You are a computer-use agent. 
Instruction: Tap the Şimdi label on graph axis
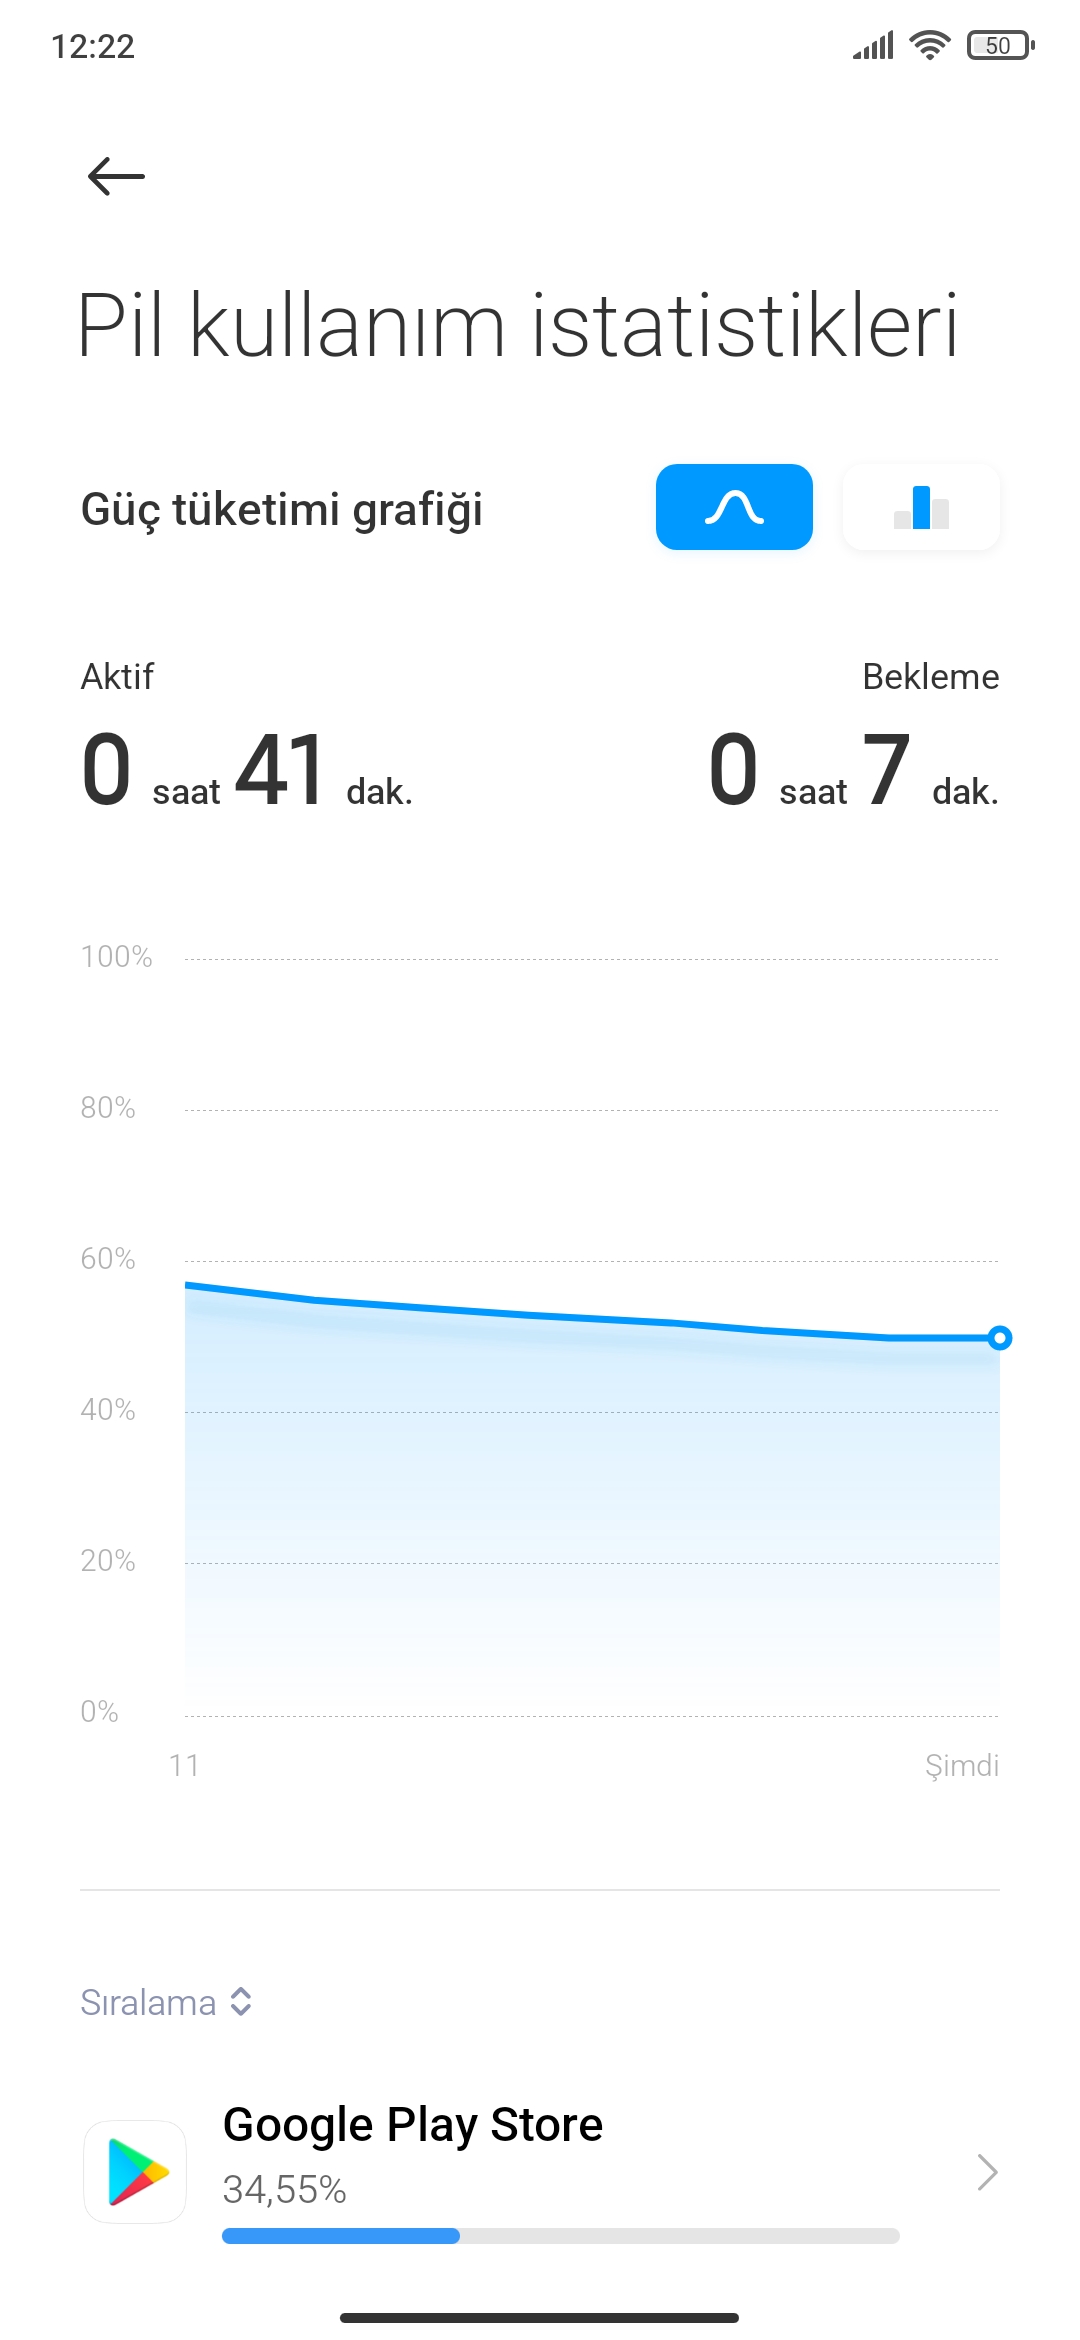(961, 1766)
